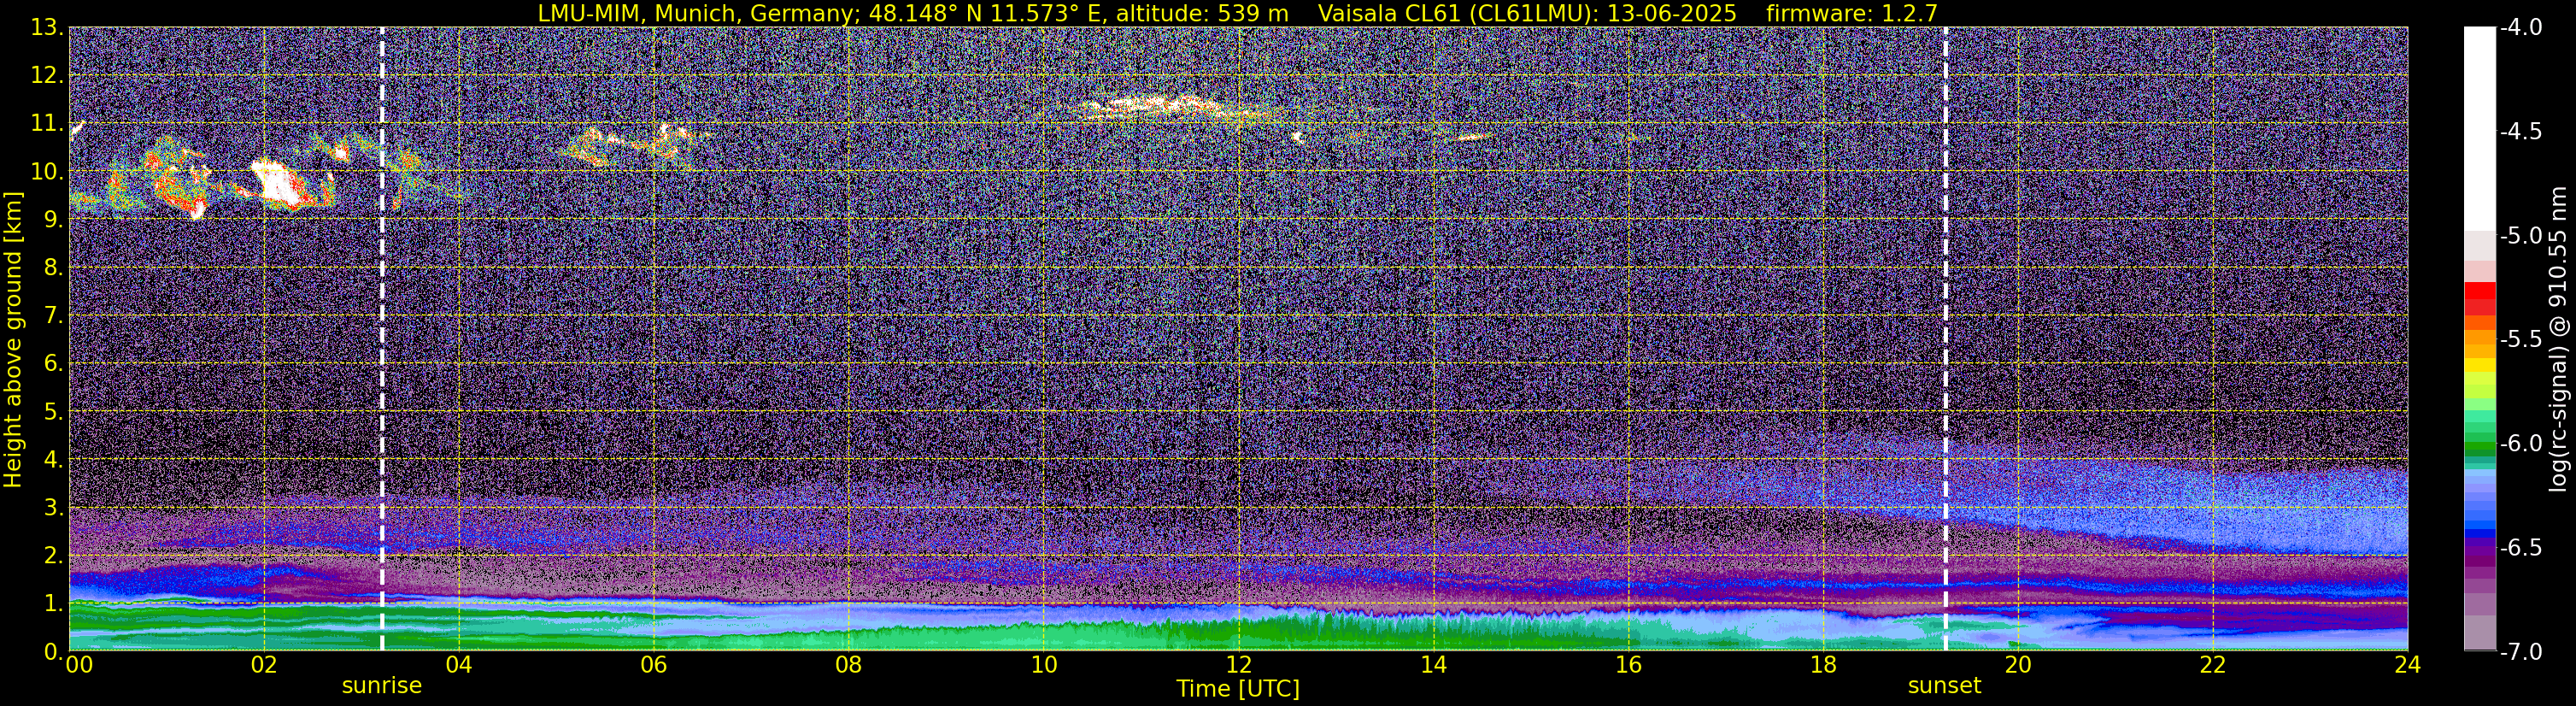This screenshot has height=706, width=2576.
Task: Click the '22' time axis tick label
Action: tap(2213, 665)
